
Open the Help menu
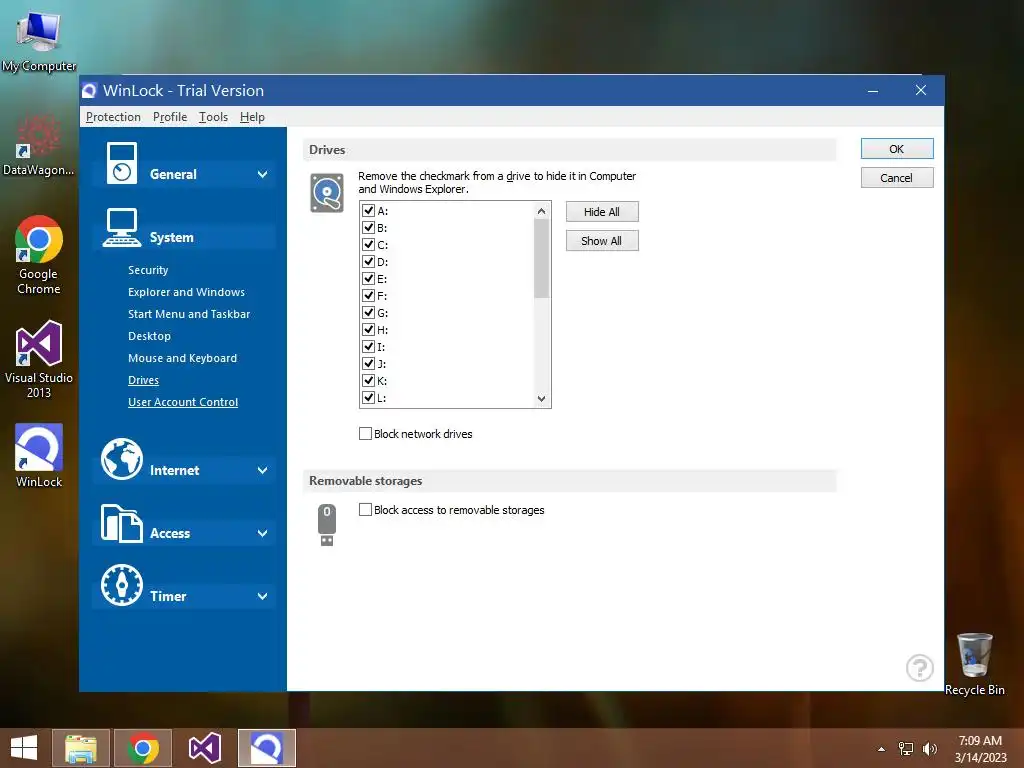point(252,117)
